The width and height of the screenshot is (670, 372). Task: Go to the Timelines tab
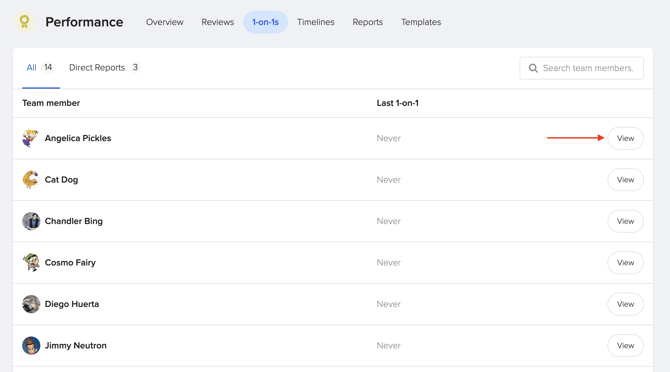pos(316,22)
